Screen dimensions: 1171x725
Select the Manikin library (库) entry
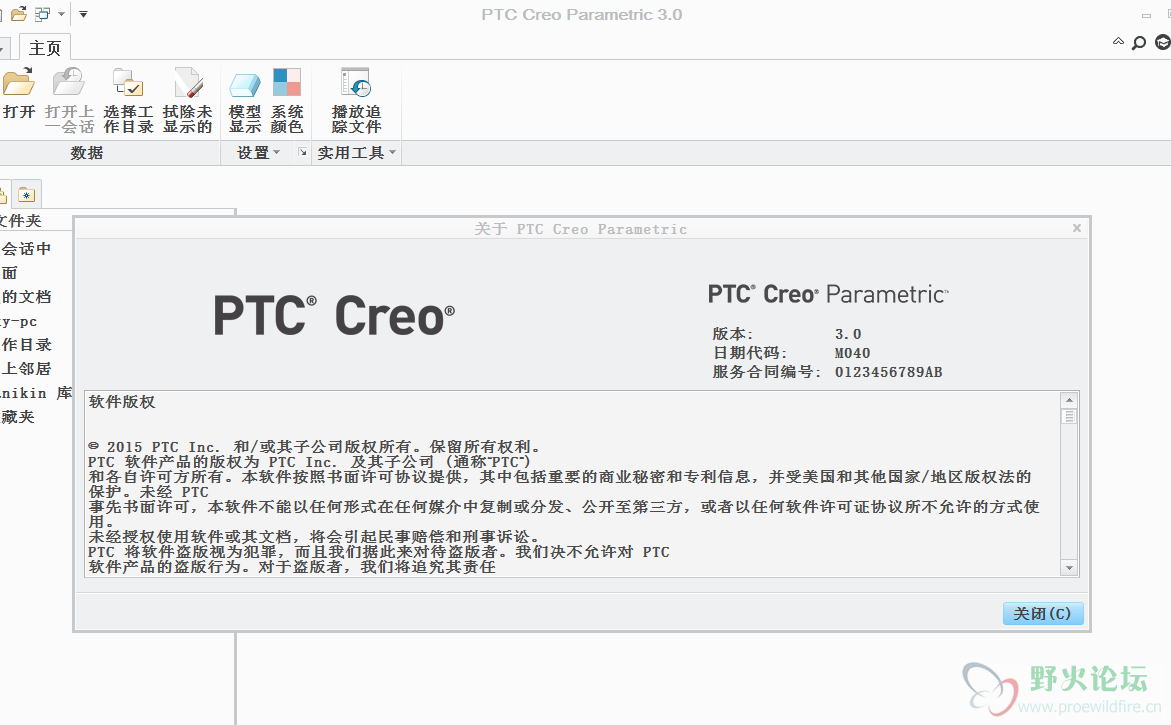[36, 393]
